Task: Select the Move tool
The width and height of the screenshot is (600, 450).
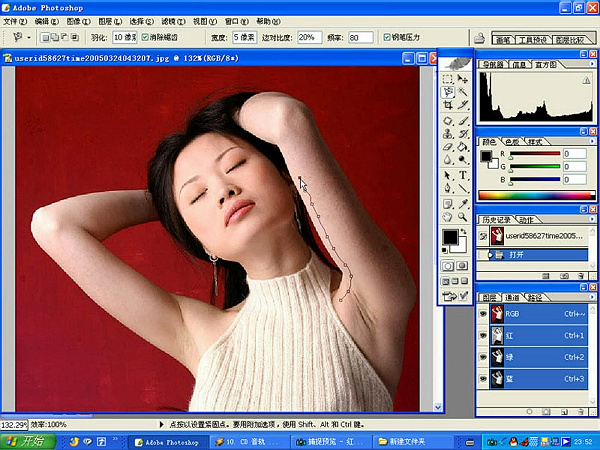Action: [x=463, y=79]
